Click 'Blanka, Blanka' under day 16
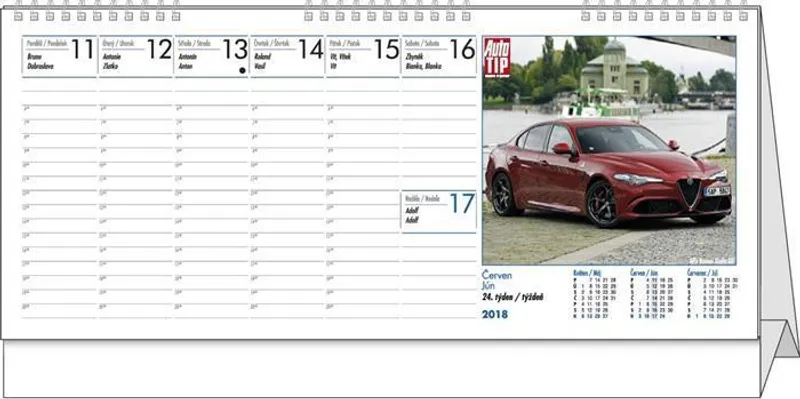Viewport: 800px width, 399px height. point(423,66)
